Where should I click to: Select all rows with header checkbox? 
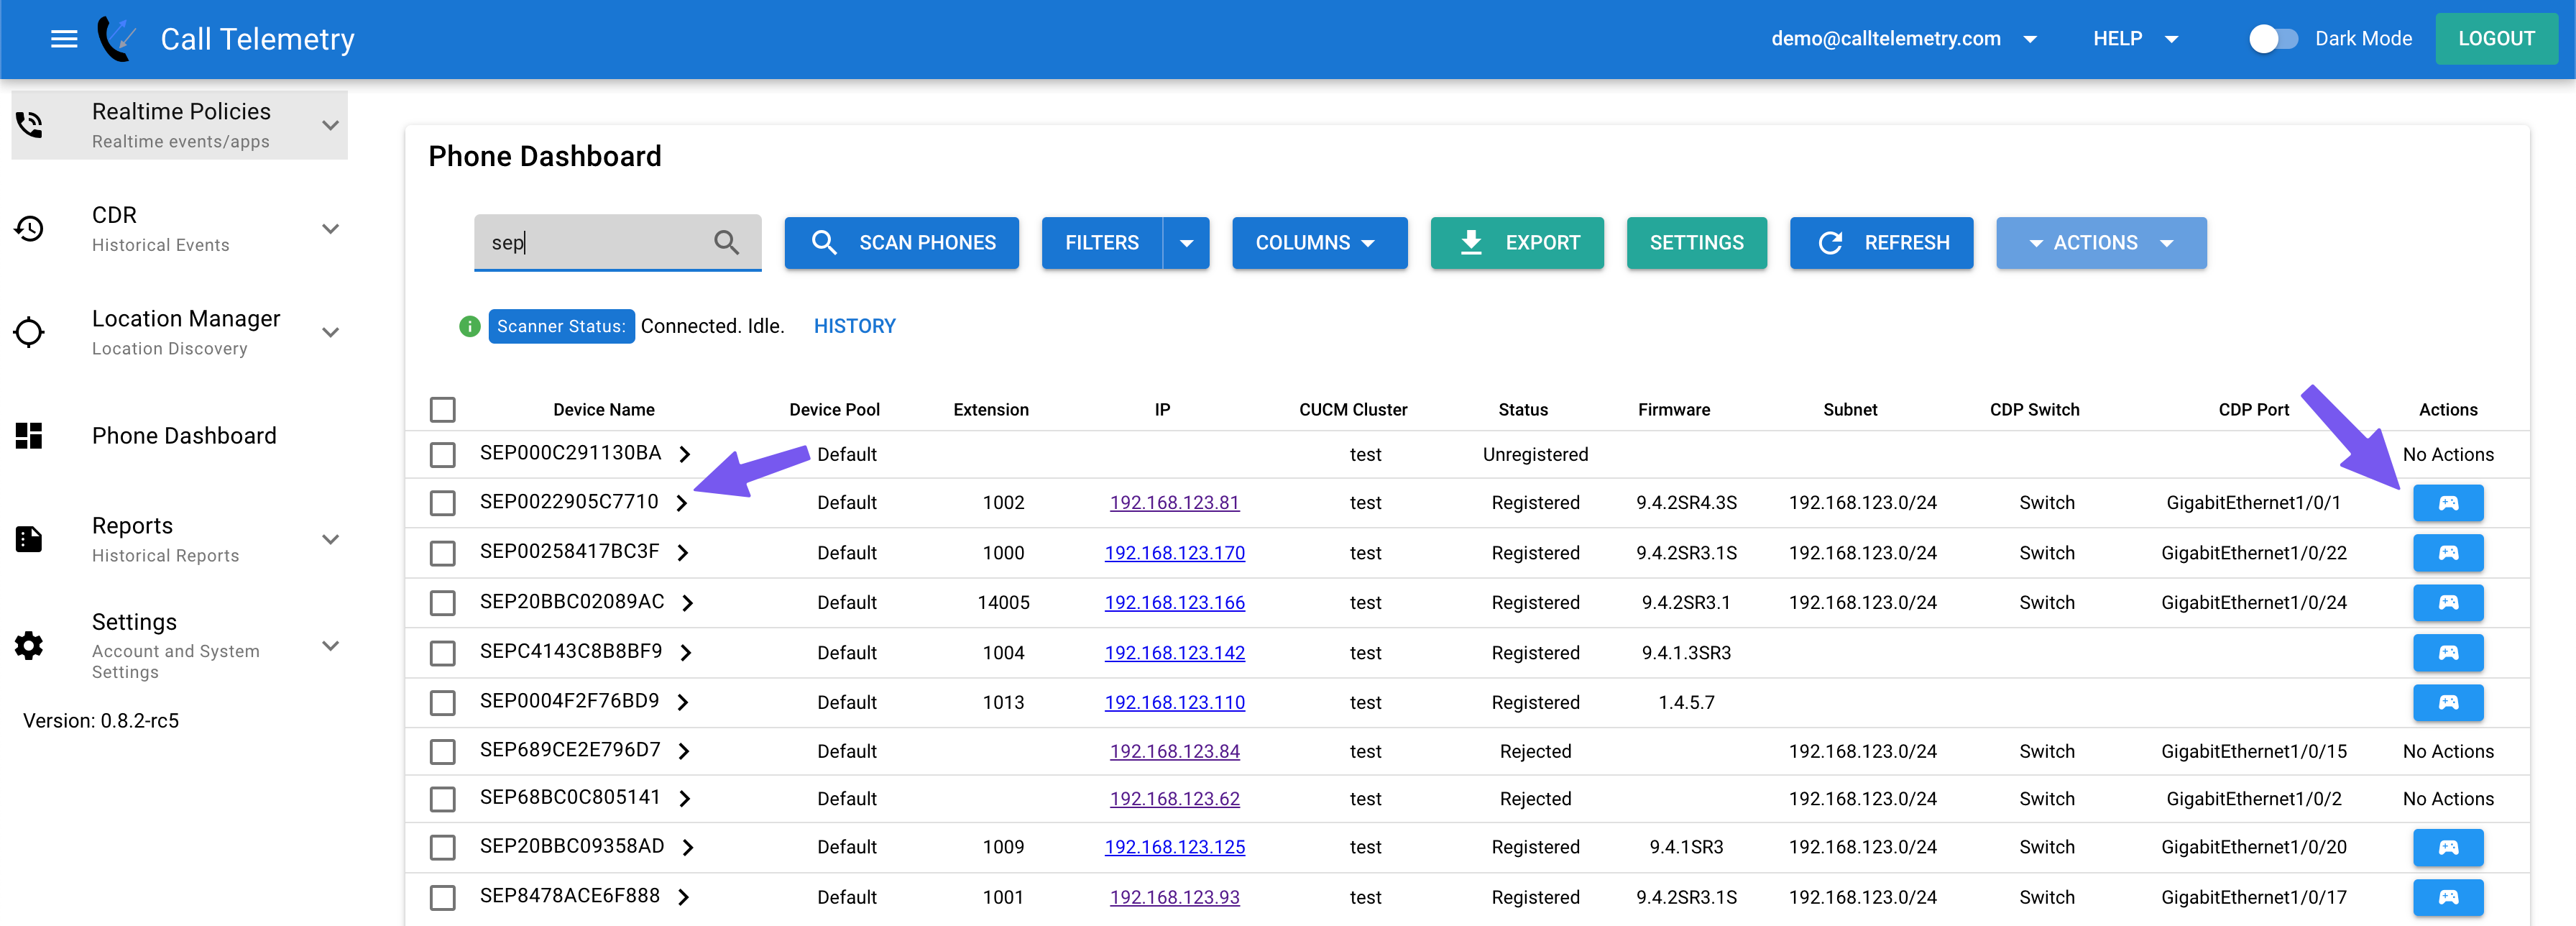(442, 409)
